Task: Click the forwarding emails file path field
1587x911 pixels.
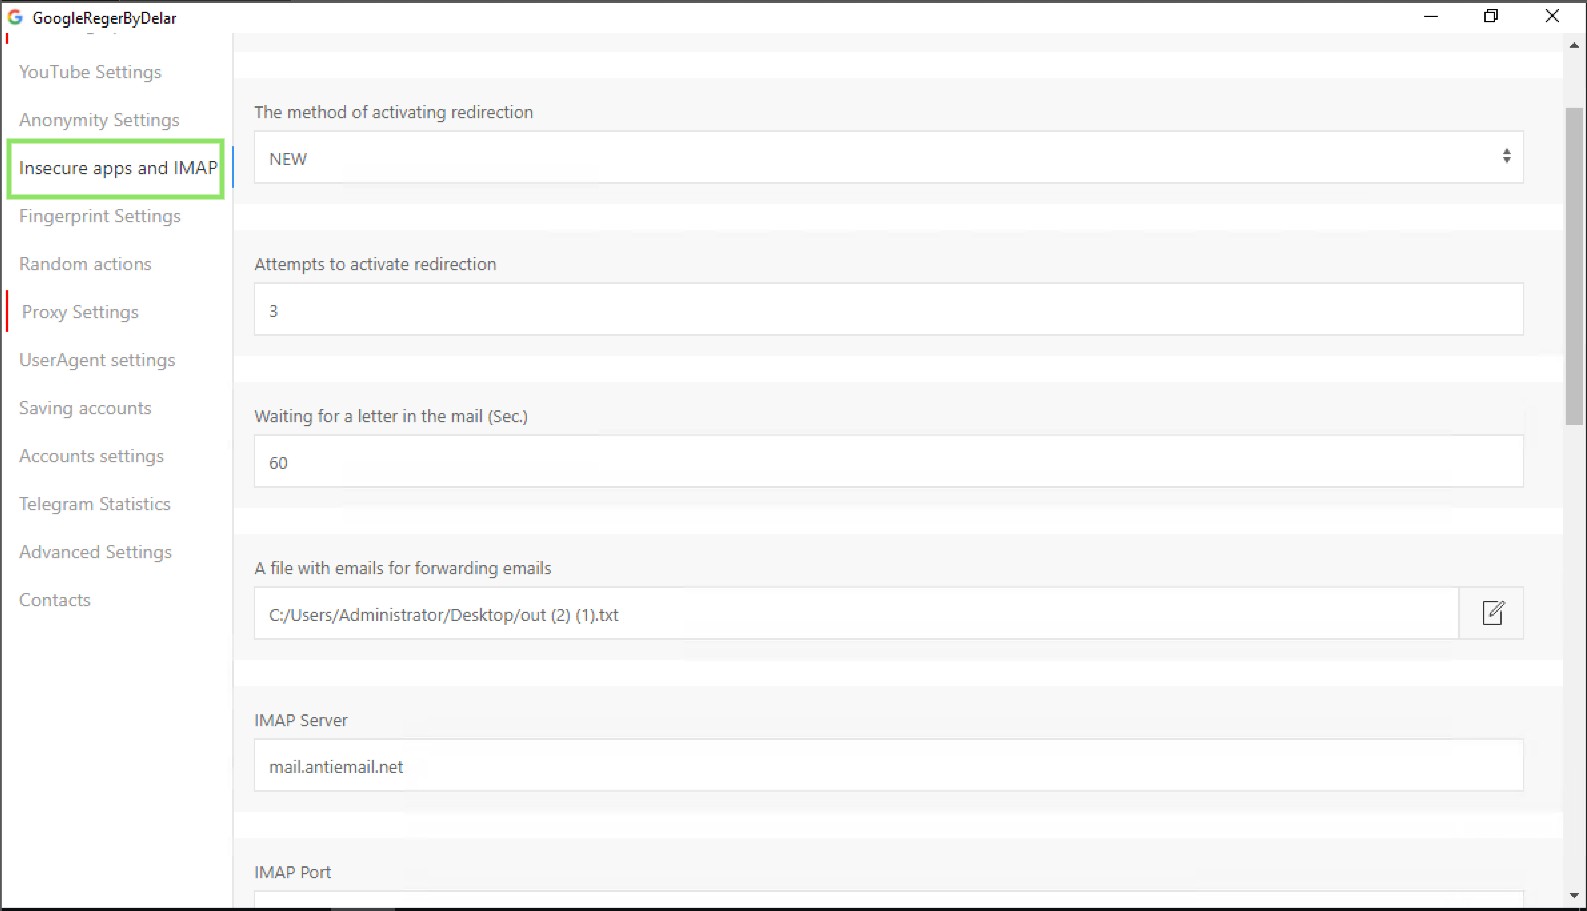Action: [x=856, y=614]
